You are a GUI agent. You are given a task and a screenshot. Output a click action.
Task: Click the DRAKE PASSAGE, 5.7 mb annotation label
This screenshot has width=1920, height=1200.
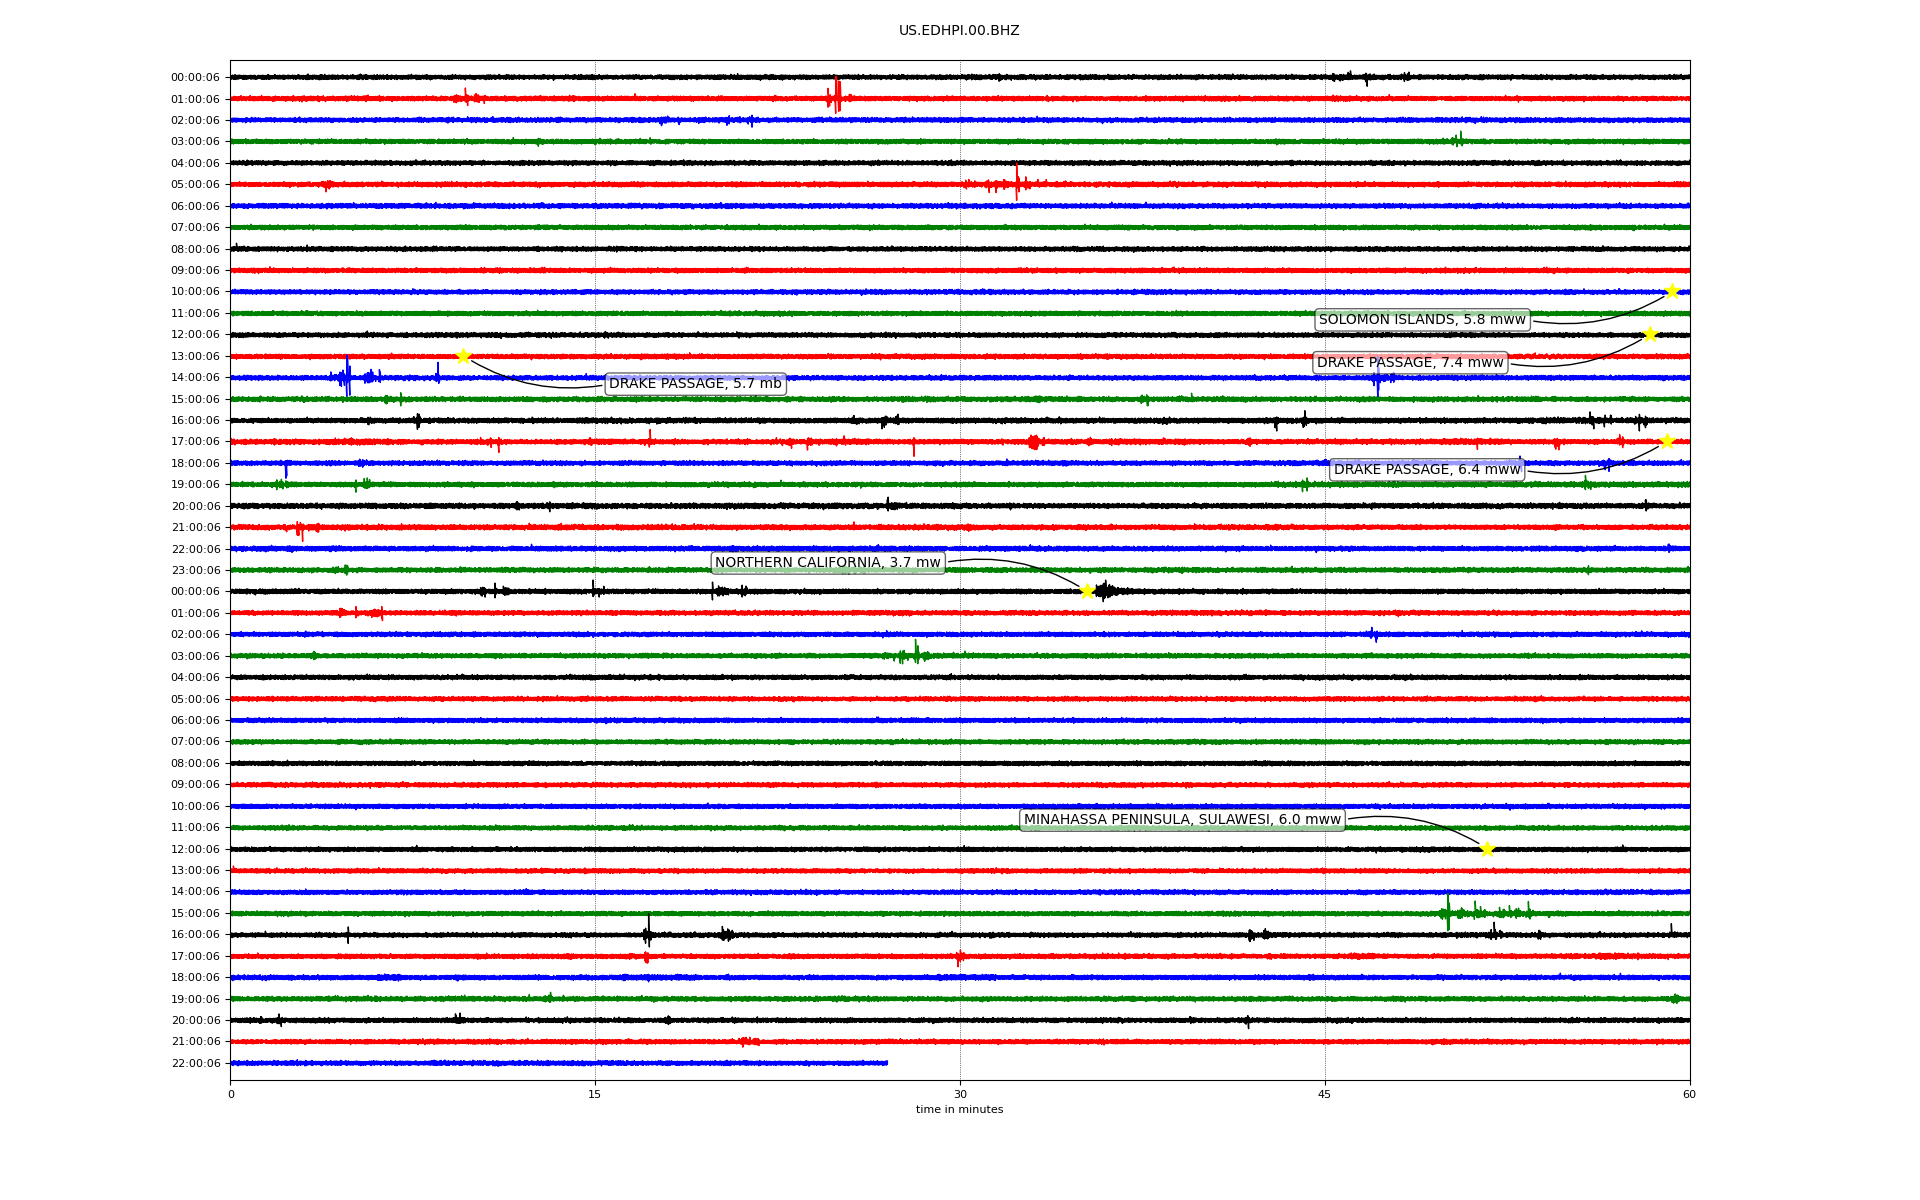click(x=695, y=384)
